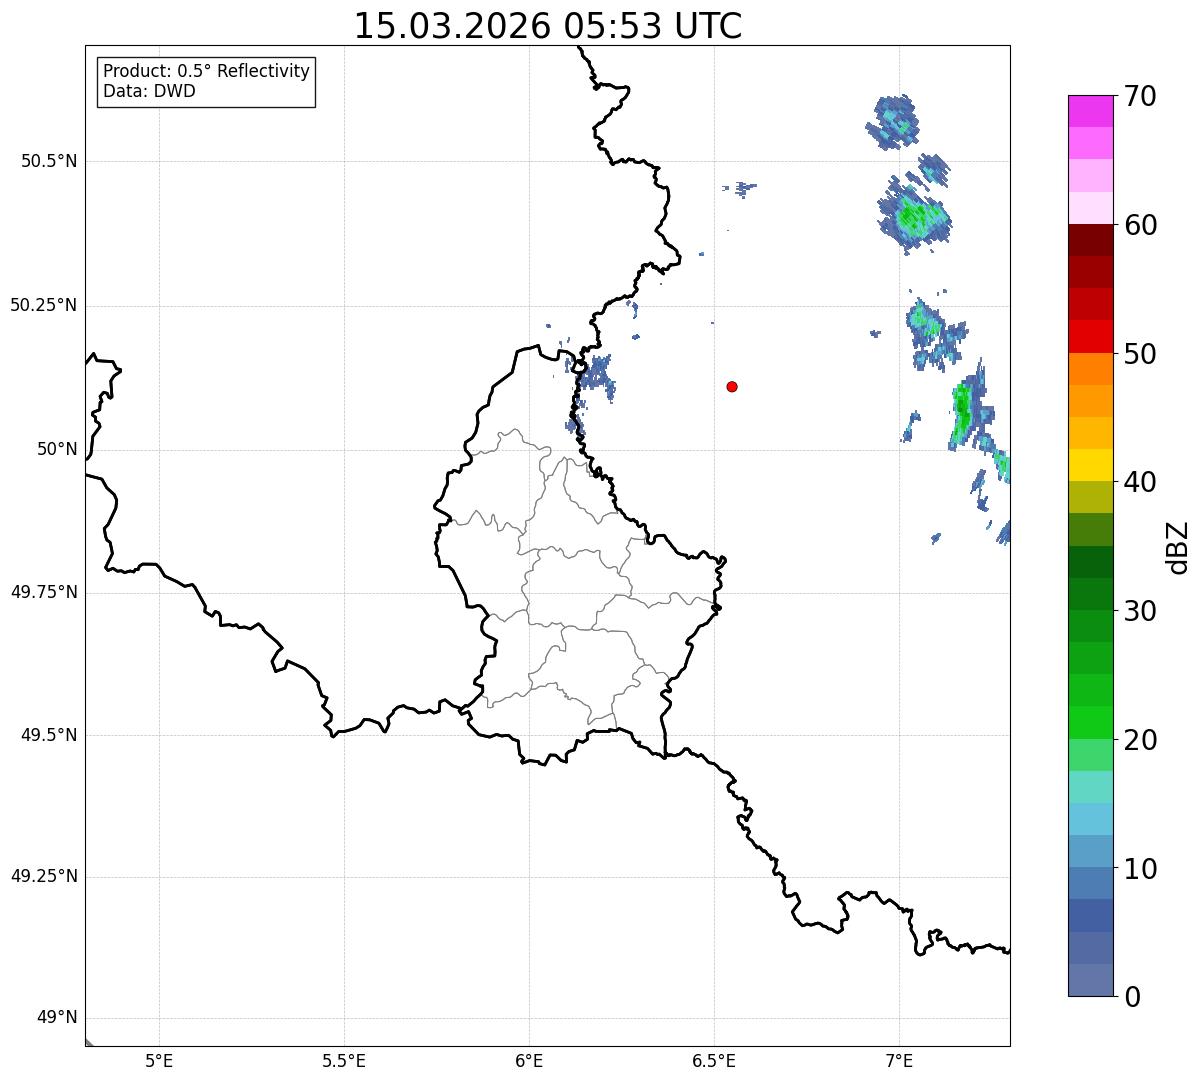Click the colorbar 0 tick label
The height and width of the screenshot is (1081, 1202).
[x=1132, y=997]
